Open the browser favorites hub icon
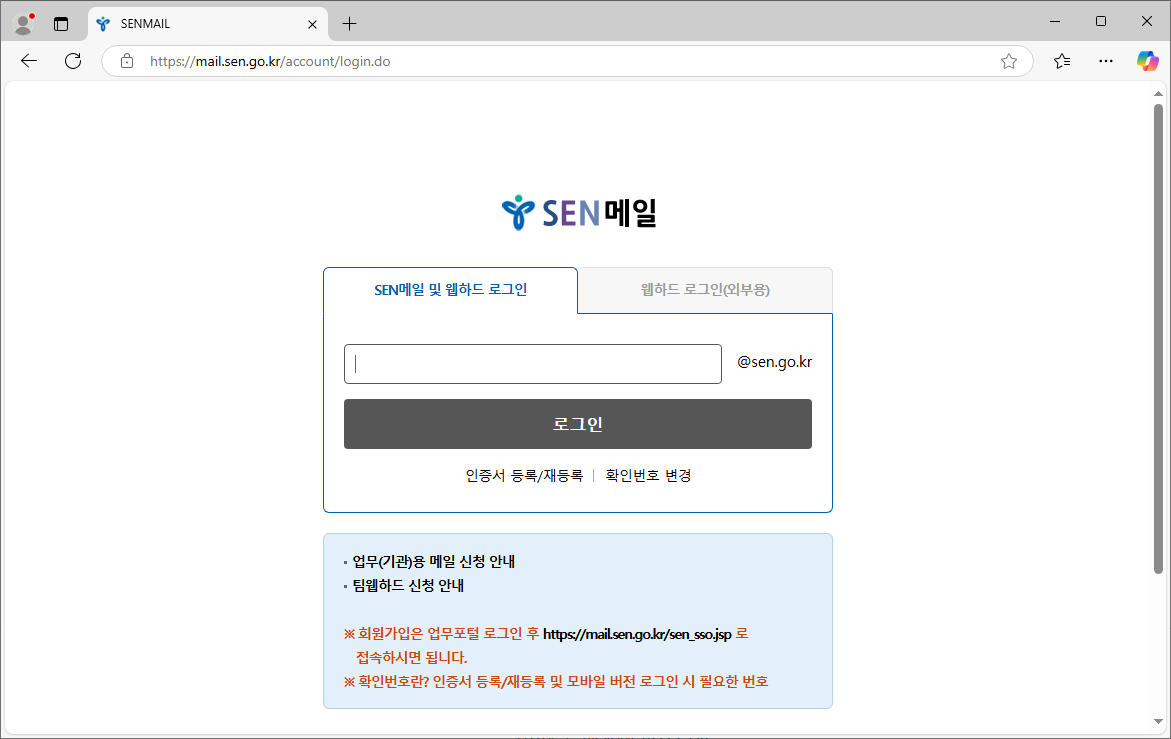The height and width of the screenshot is (739, 1171). (1061, 61)
